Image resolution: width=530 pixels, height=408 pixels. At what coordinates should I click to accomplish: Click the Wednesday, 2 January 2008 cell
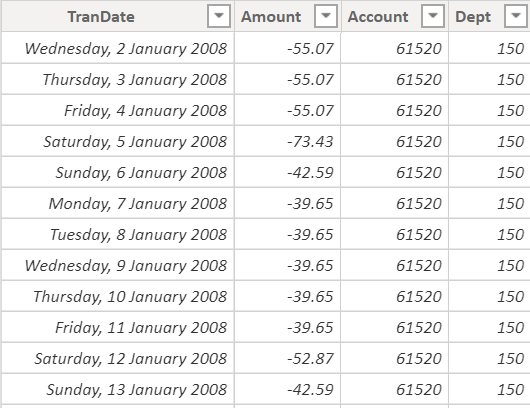pos(118,48)
